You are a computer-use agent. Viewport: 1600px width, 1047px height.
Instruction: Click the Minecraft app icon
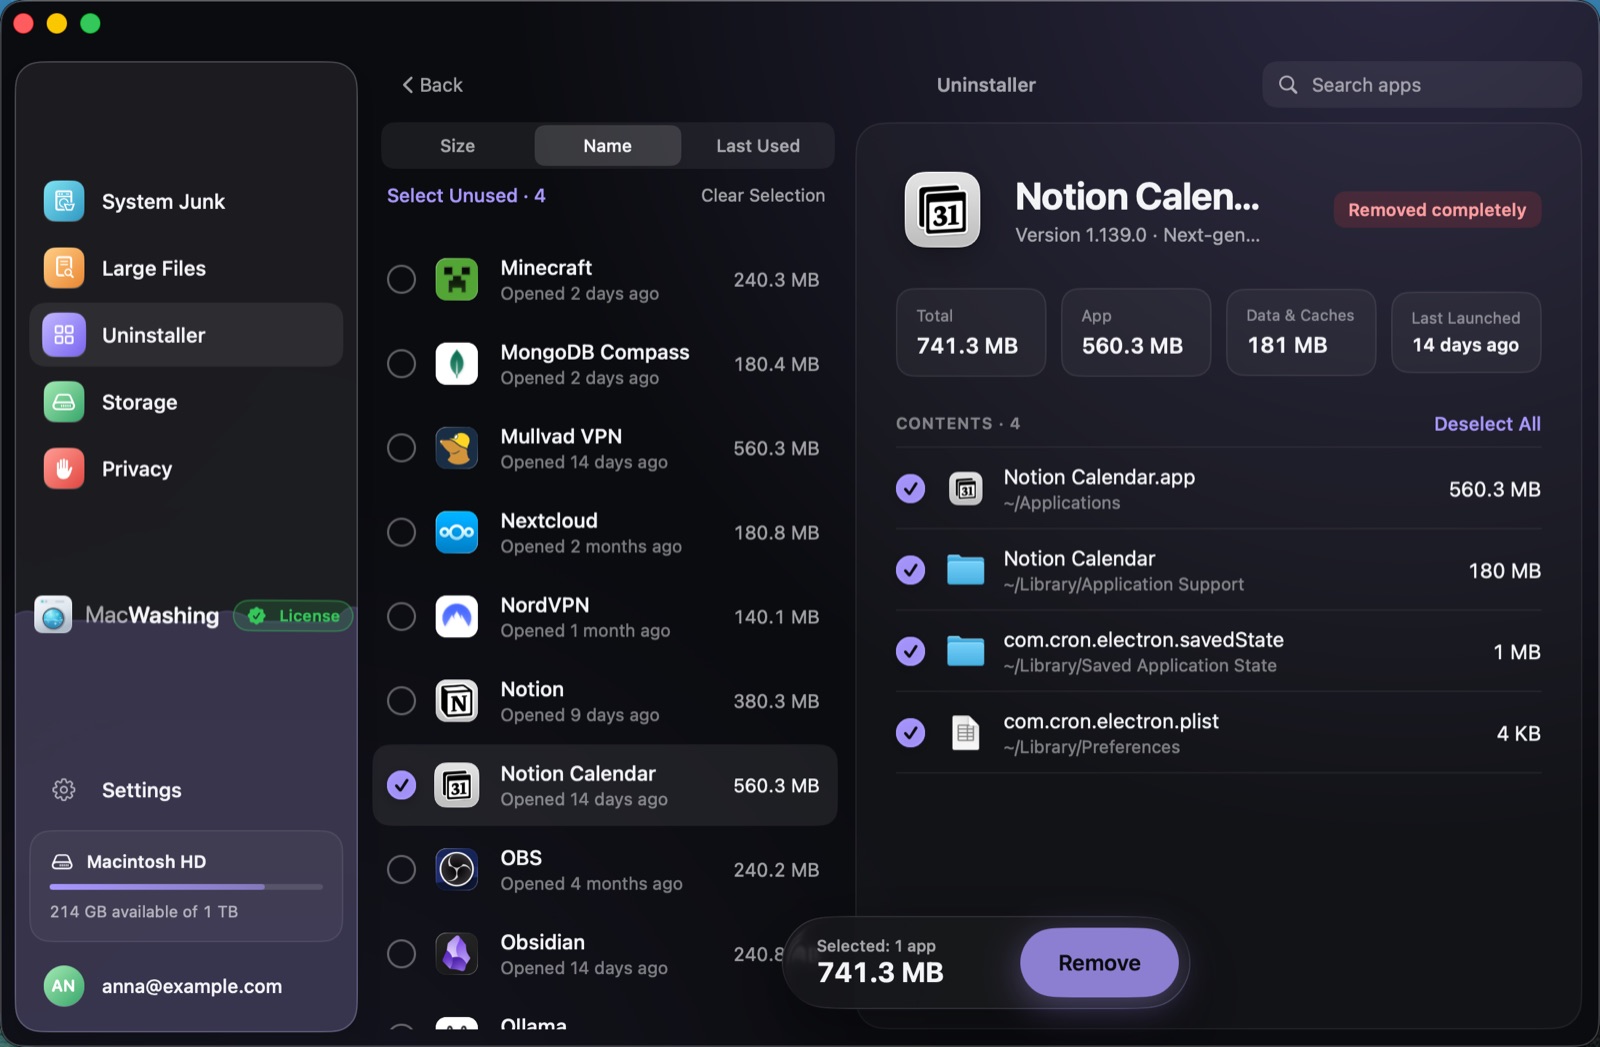tap(457, 280)
